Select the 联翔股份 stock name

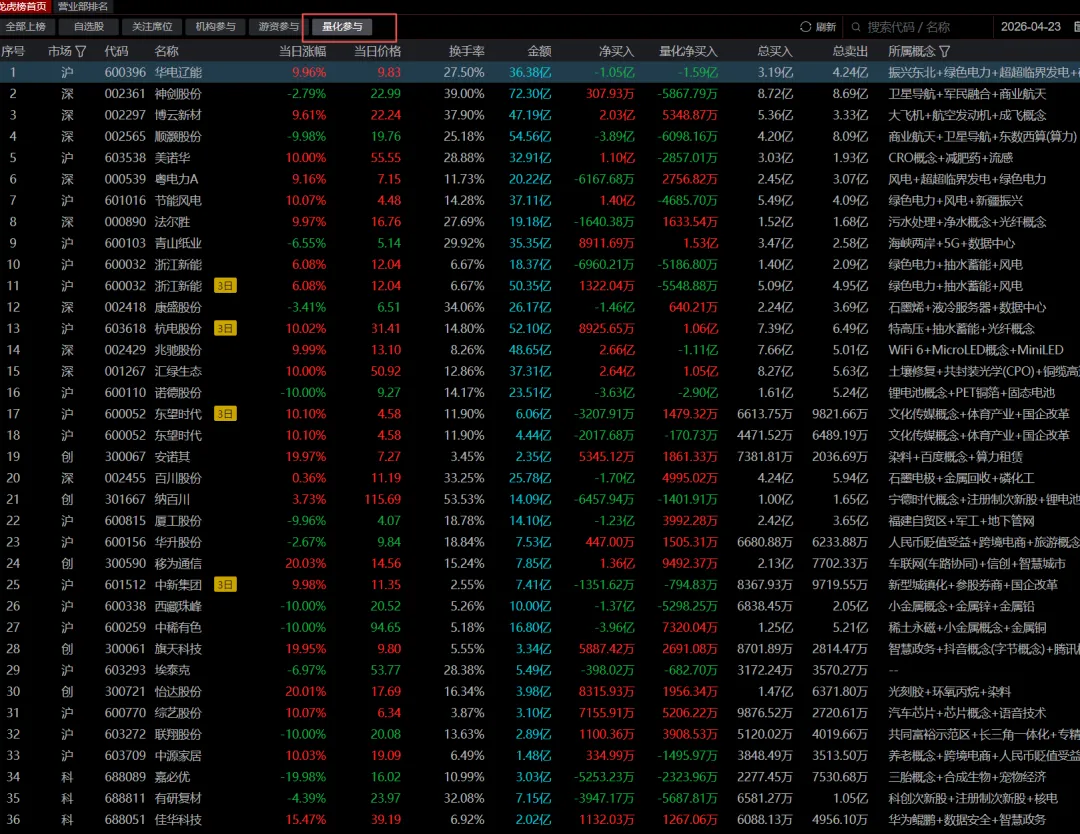point(178,734)
